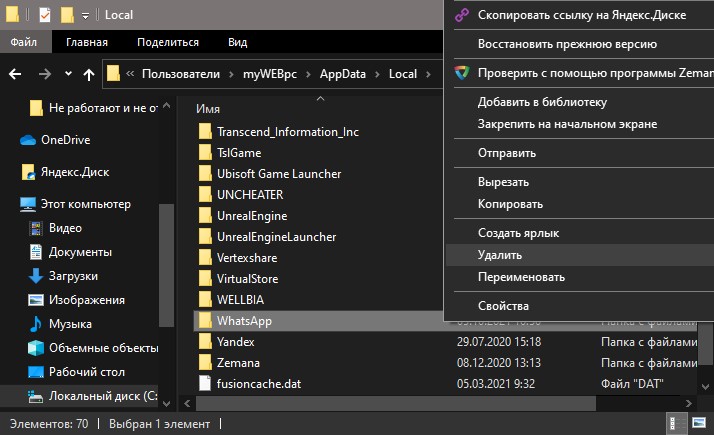Click the UnrealEngine folder icon
714x435 pixels.
coord(205,215)
